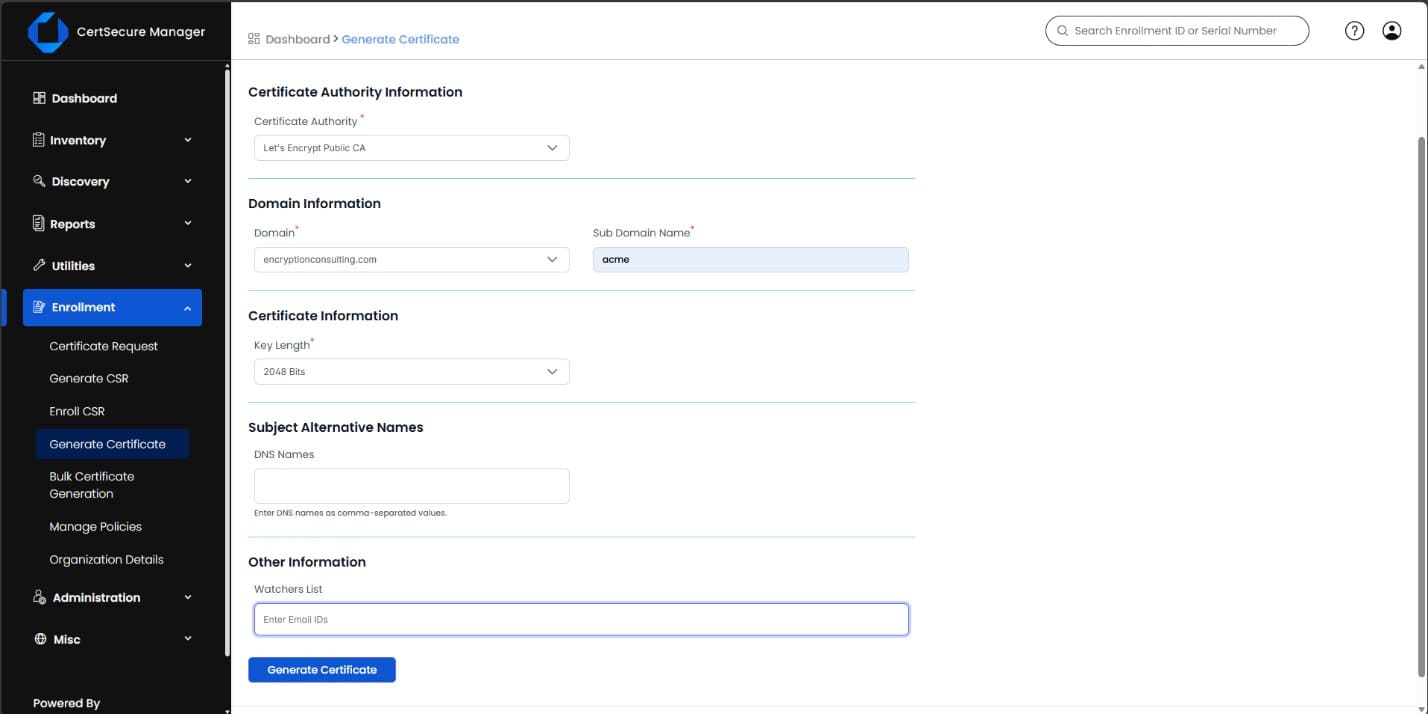Click the Misc globe icon
This screenshot has height=714, width=1428.
pos(40,639)
